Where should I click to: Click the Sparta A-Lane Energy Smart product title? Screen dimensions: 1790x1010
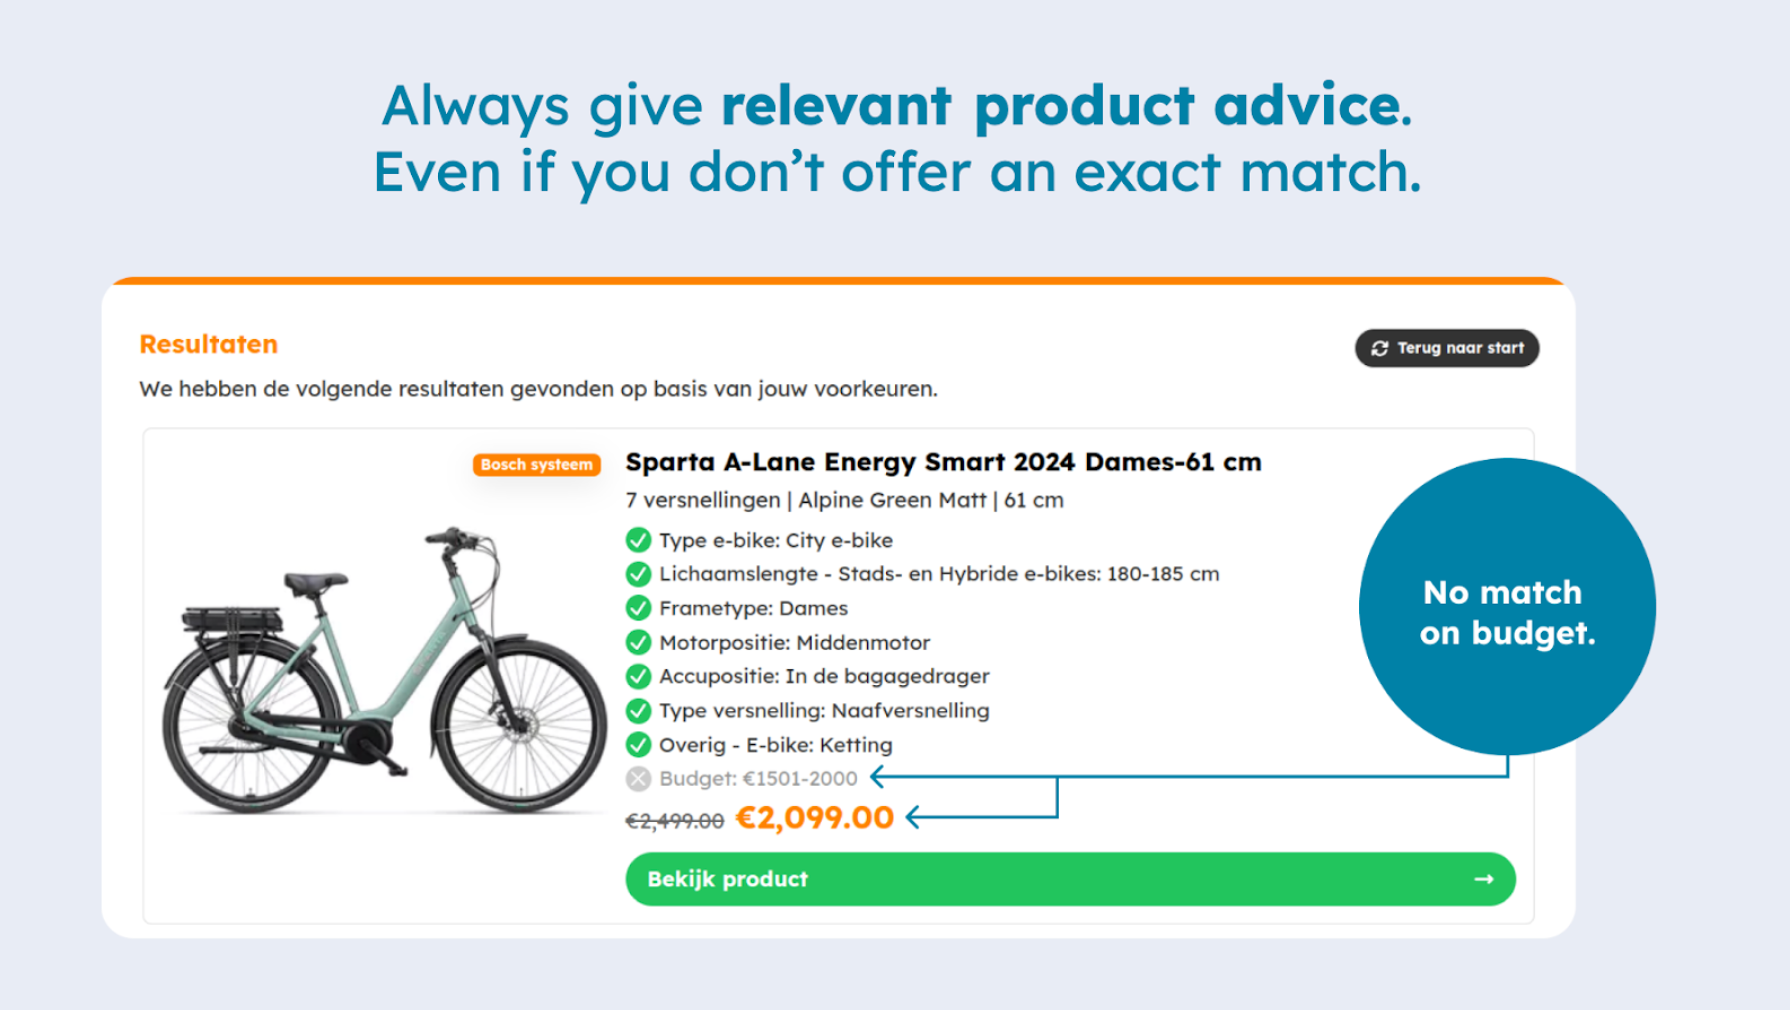[943, 462]
